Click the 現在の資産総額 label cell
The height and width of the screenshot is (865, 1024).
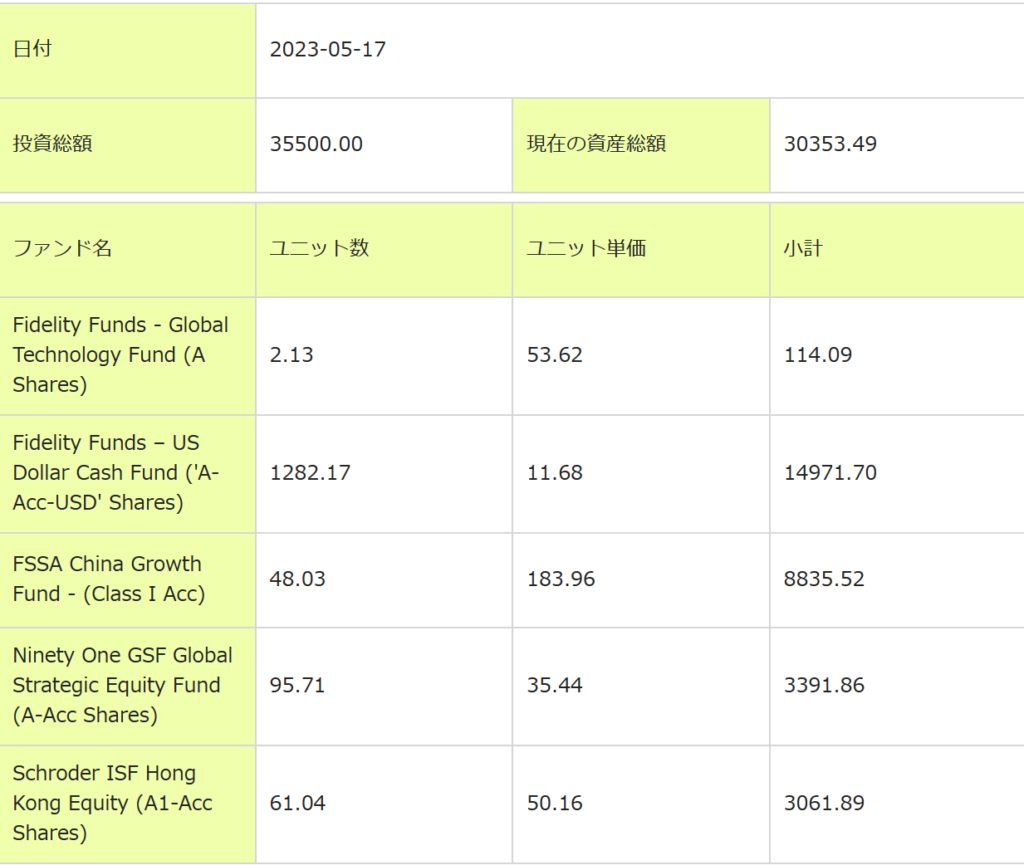pyautogui.click(x=596, y=144)
